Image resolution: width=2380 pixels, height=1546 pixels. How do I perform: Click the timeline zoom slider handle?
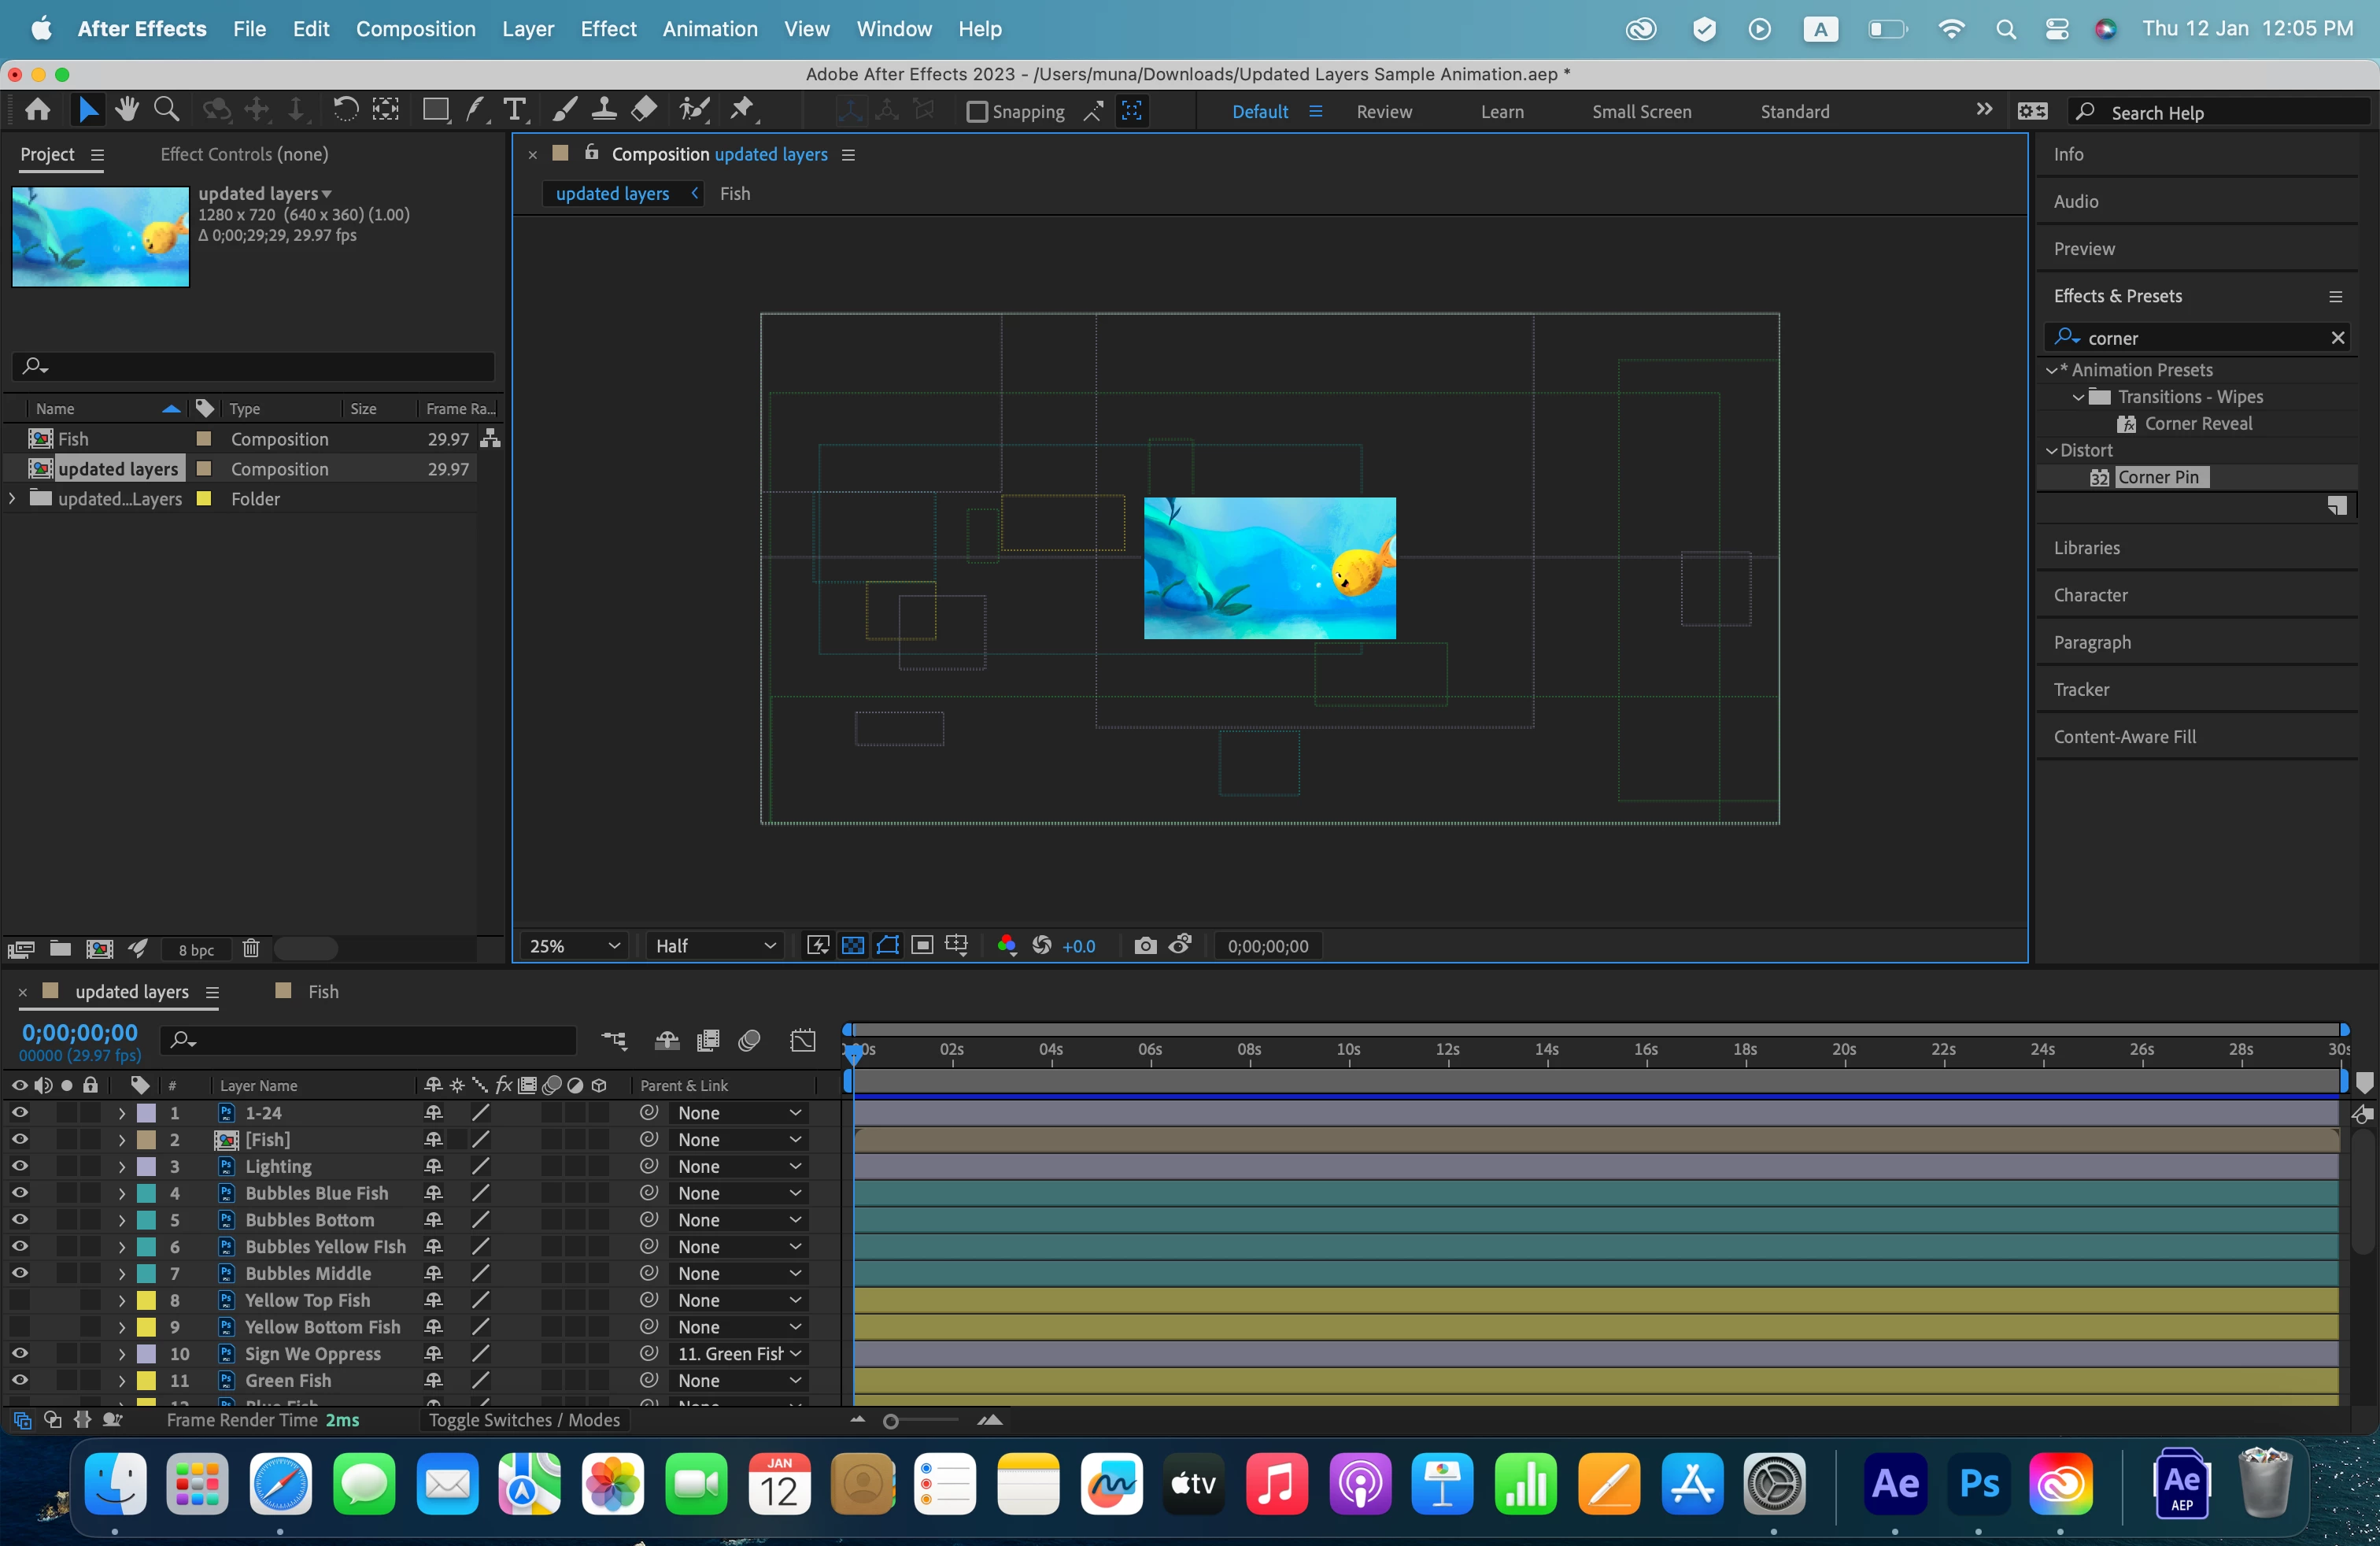pyautogui.click(x=890, y=1421)
